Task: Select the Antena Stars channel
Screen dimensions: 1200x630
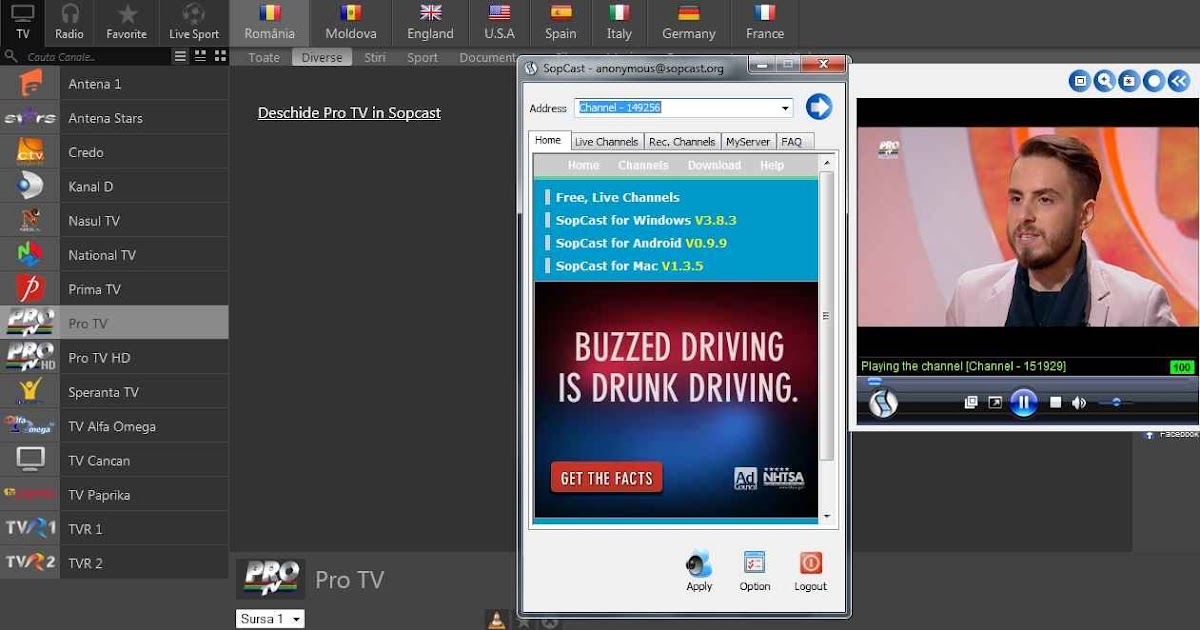Action: coord(114,118)
